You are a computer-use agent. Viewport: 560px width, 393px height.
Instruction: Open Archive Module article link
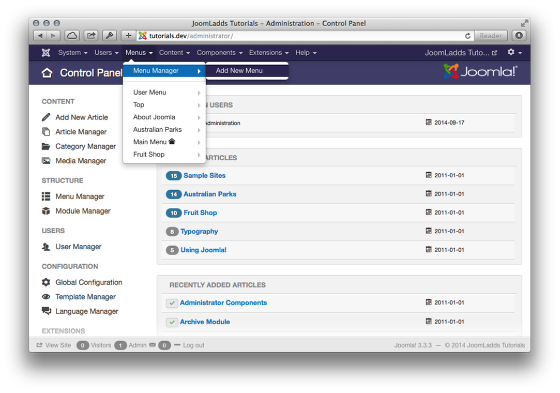tap(205, 322)
